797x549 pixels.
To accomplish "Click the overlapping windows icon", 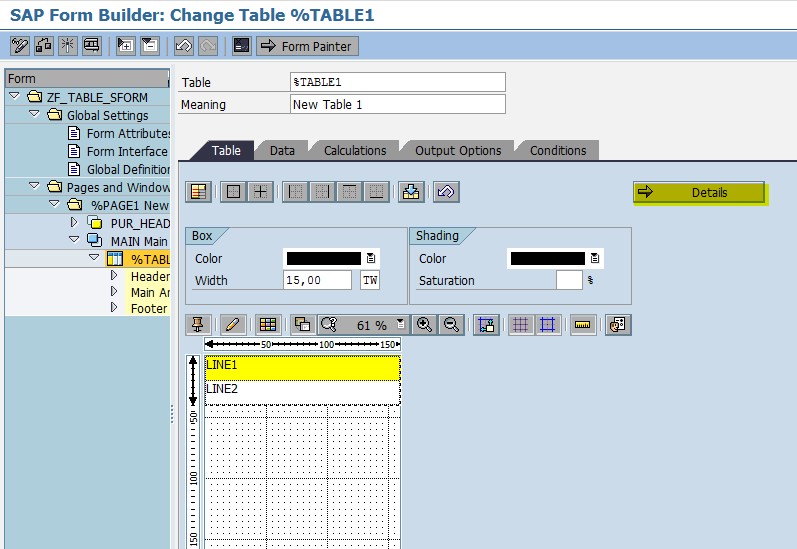I will pos(302,324).
